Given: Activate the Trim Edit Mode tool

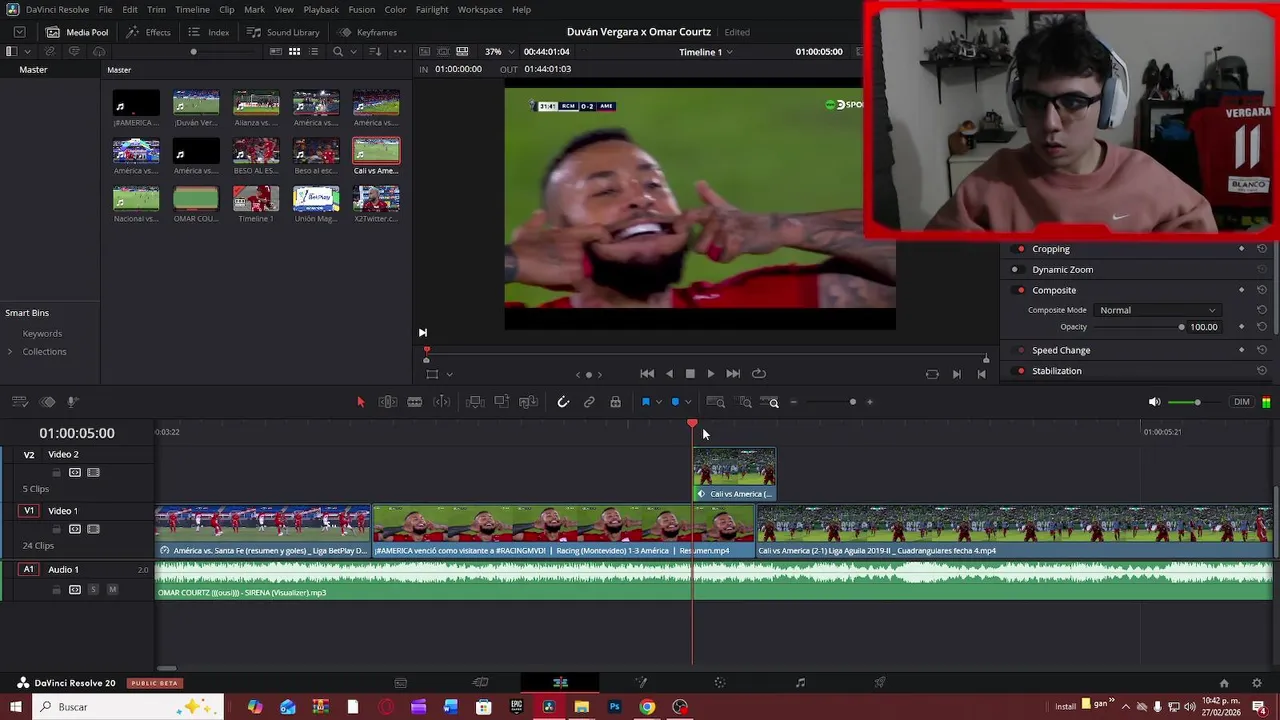Looking at the screenshot, I should point(388,402).
